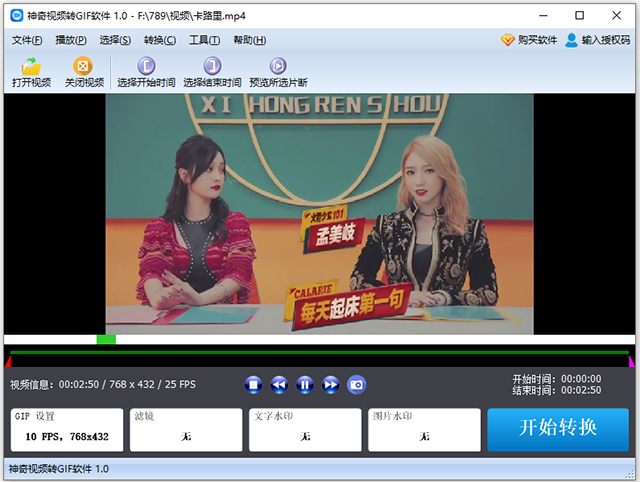The image size is (640, 482).
Task: Click 输入授权码 to enter license code
Action: pyautogui.click(x=598, y=40)
